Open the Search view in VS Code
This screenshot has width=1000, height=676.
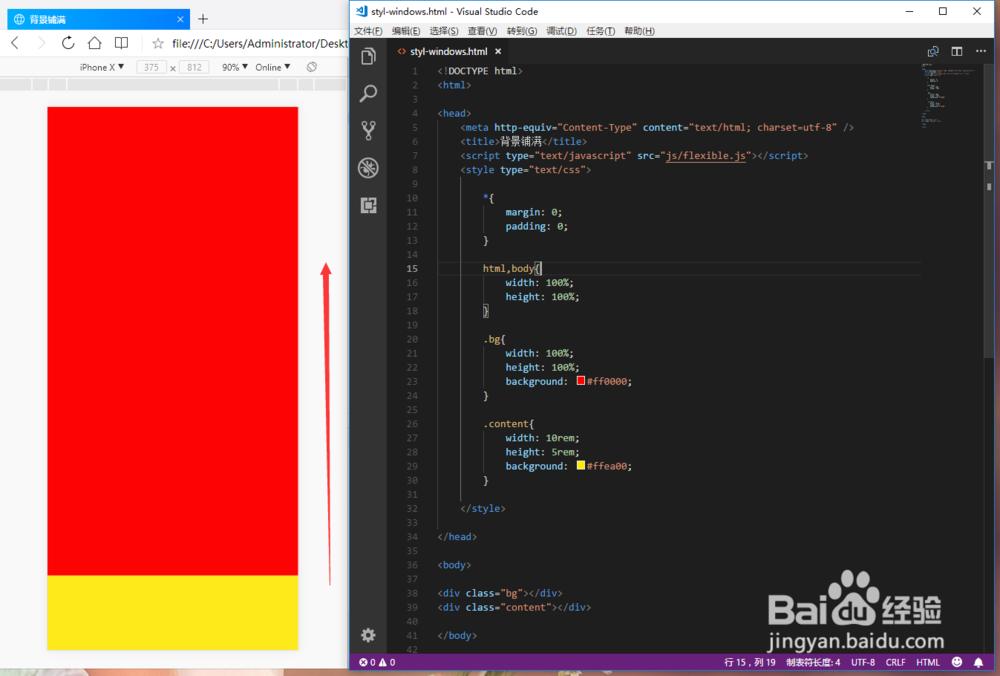click(368, 93)
